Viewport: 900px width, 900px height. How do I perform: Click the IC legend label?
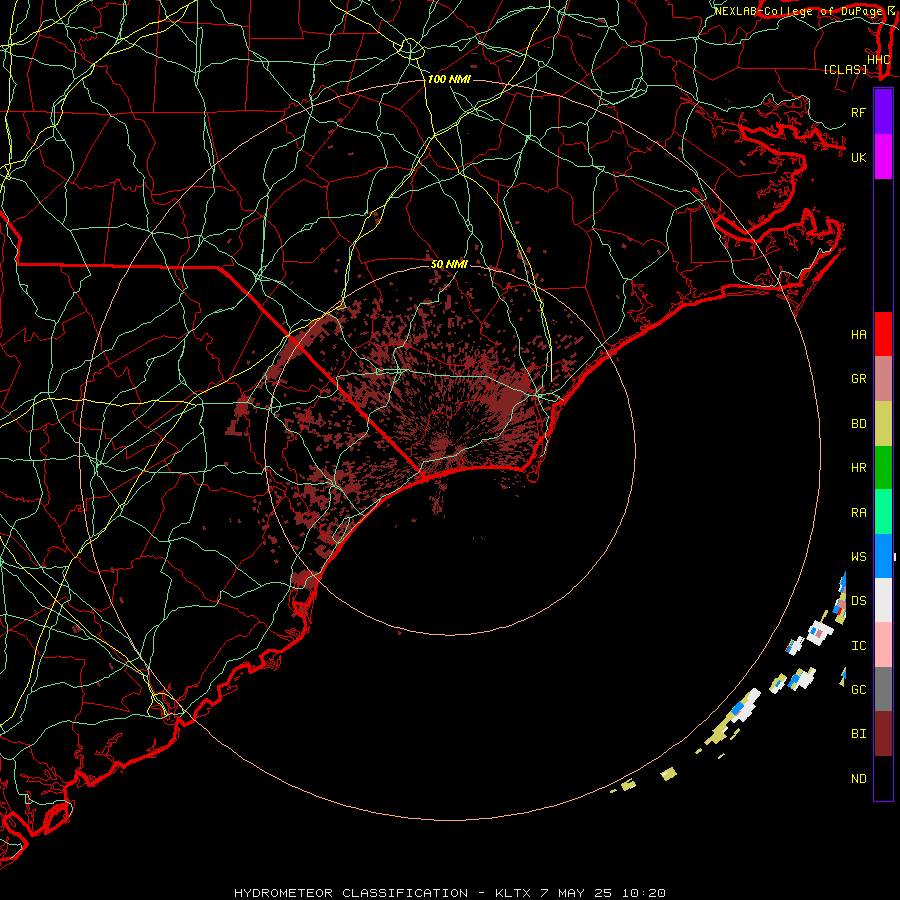click(858, 646)
